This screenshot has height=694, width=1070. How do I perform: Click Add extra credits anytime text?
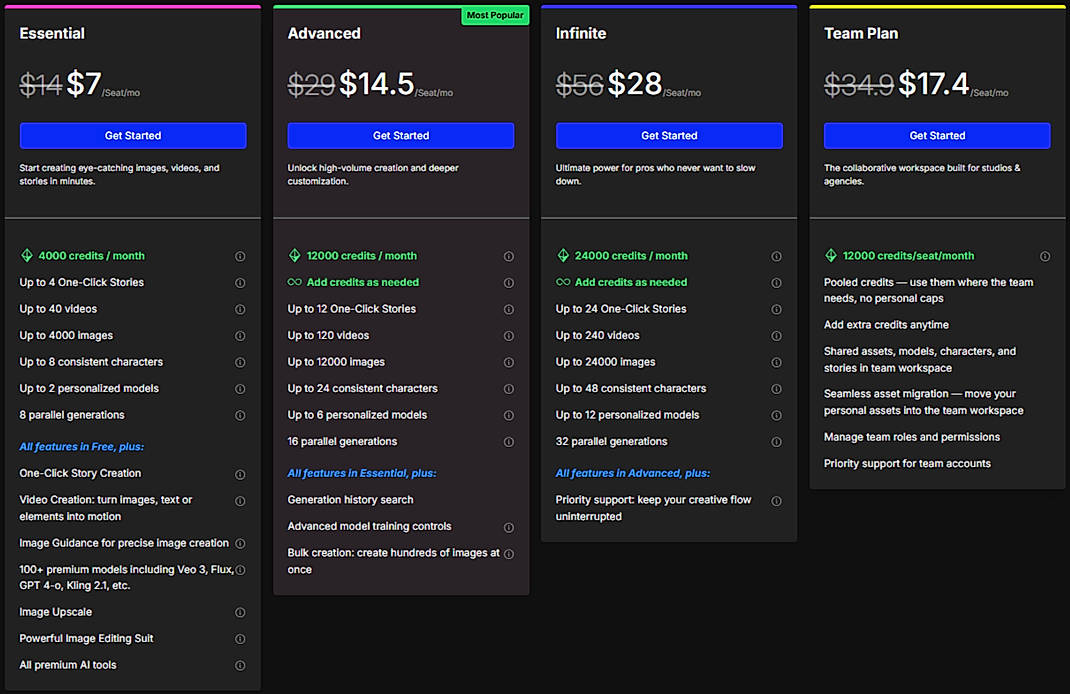point(886,325)
